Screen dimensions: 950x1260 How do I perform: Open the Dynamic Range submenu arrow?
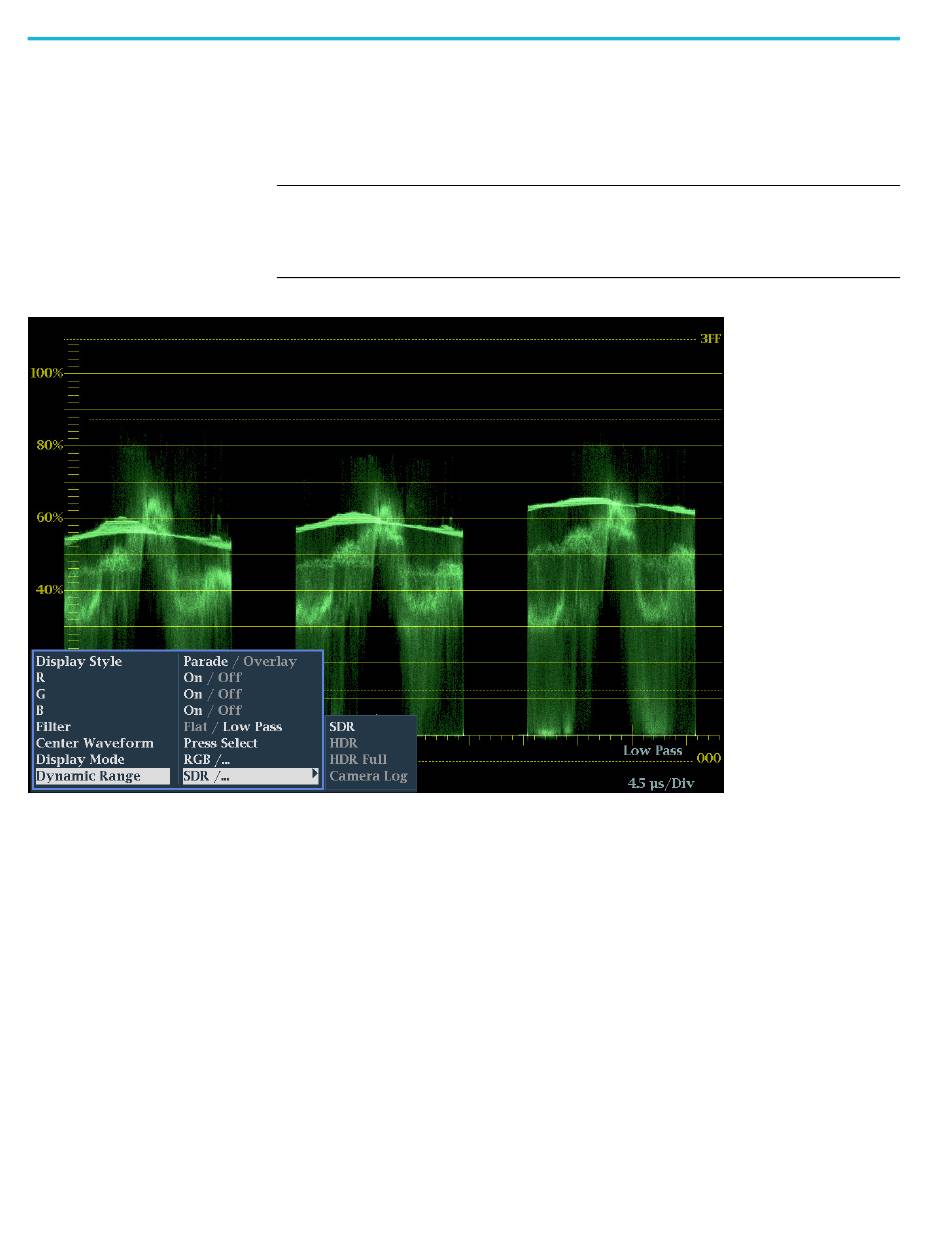(x=315, y=775)
